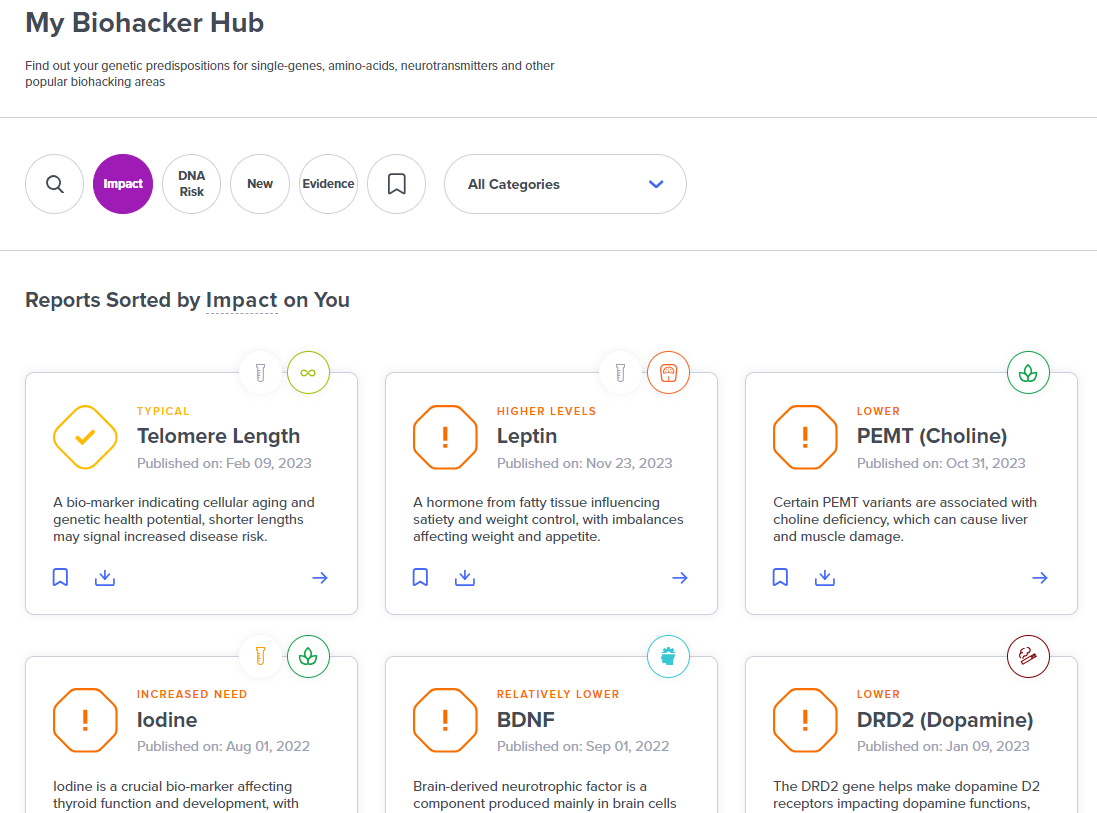The height and width of the screenshot is (813, 1097).
Task: Click the Impact sort button
Action: [x=122, y=184]
